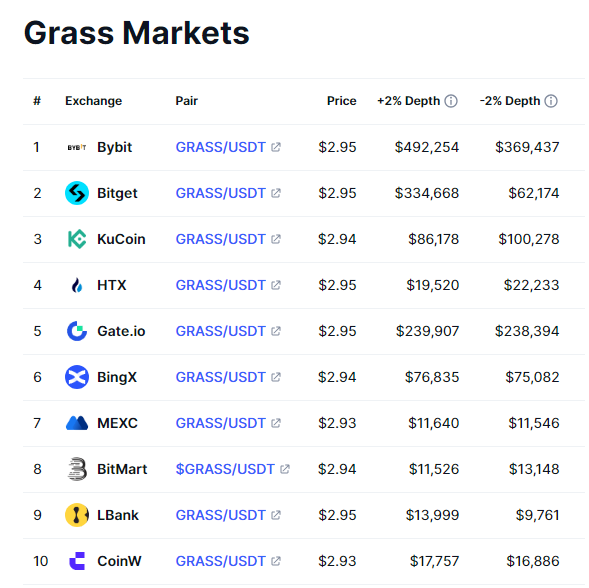Select the Bitget exchange name
This screenshot has height=588, width=589.
pyautogui.click(x=117, y=193)
